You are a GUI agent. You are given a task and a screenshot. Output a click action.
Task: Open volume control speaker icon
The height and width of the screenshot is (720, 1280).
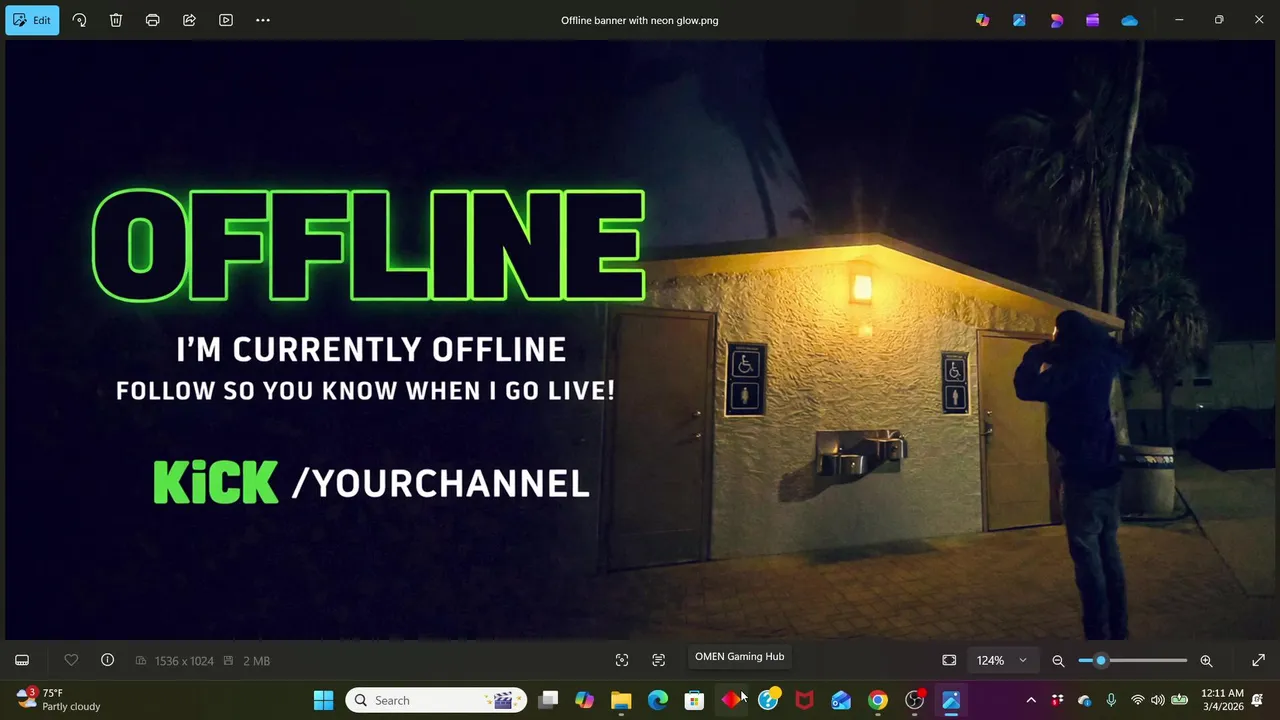(1158, 700)
